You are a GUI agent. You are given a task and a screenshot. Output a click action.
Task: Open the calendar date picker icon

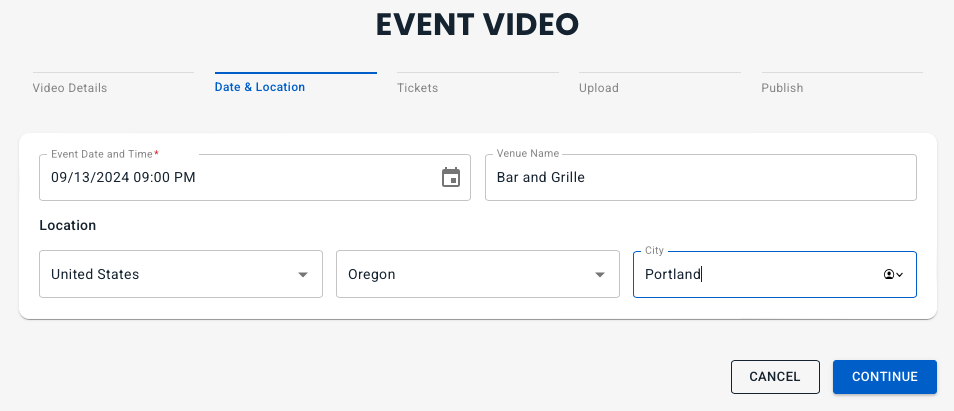(x=451, y=178)
